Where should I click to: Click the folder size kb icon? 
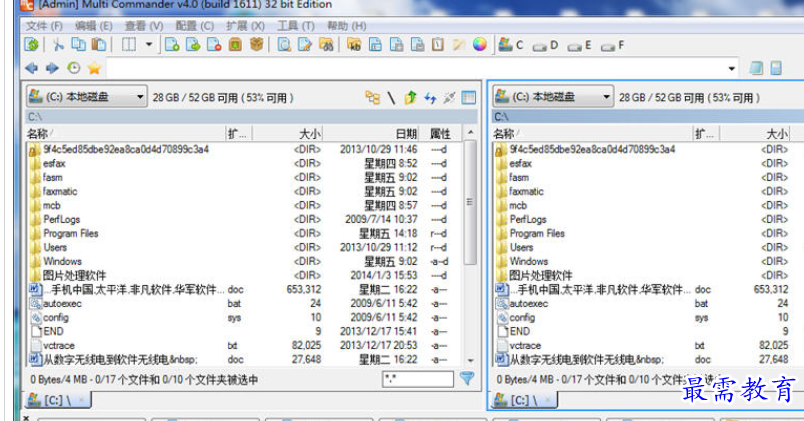(354, 45)
